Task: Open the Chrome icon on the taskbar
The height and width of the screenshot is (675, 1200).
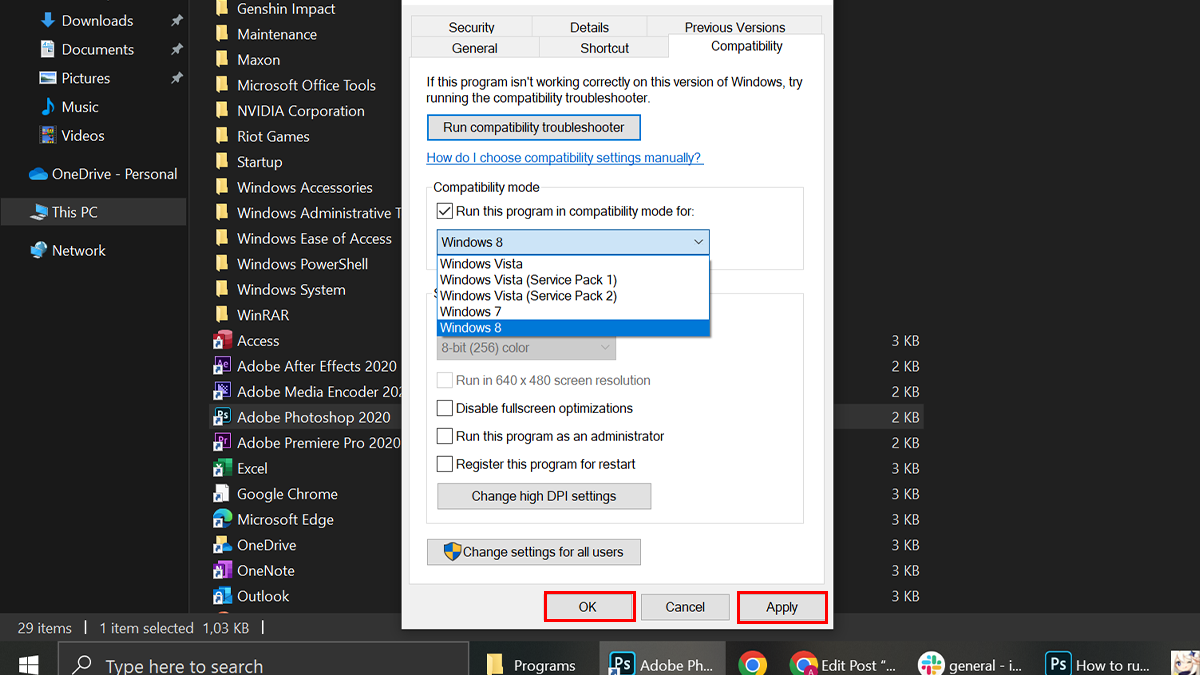Action: click(753, 665)
